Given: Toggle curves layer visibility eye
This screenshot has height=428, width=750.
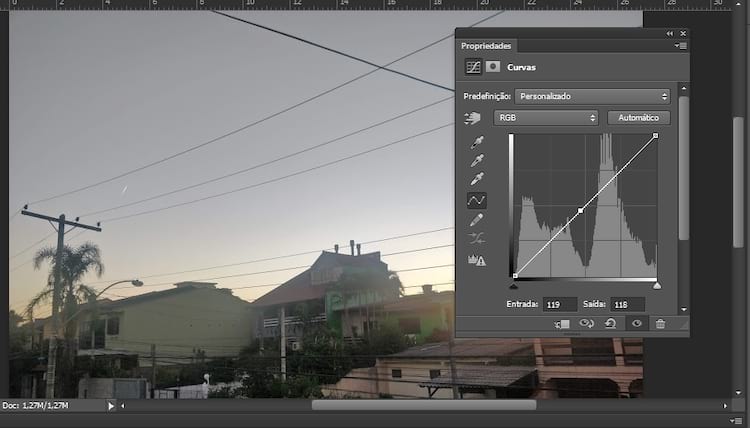Looking at the screenshot, I should point(637,324).
